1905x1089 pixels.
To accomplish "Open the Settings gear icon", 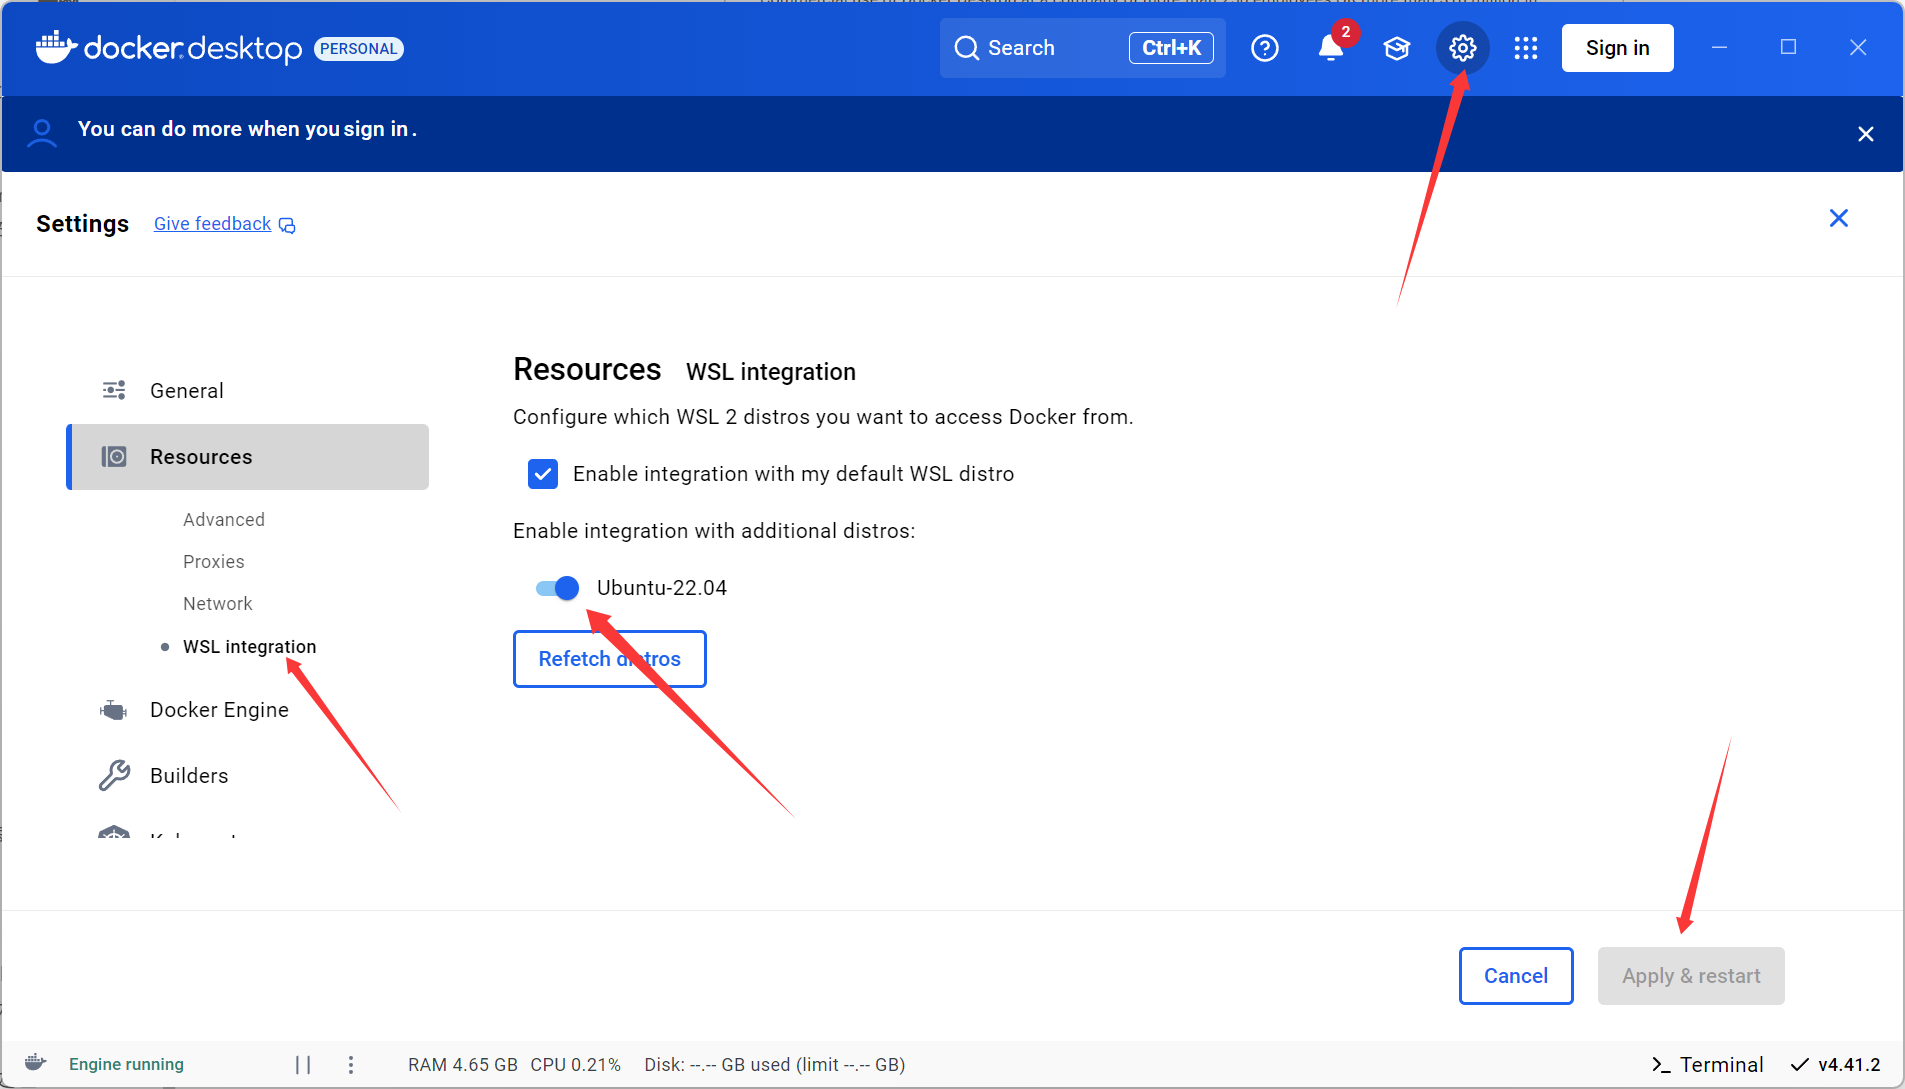I will tap(1462, 48).
